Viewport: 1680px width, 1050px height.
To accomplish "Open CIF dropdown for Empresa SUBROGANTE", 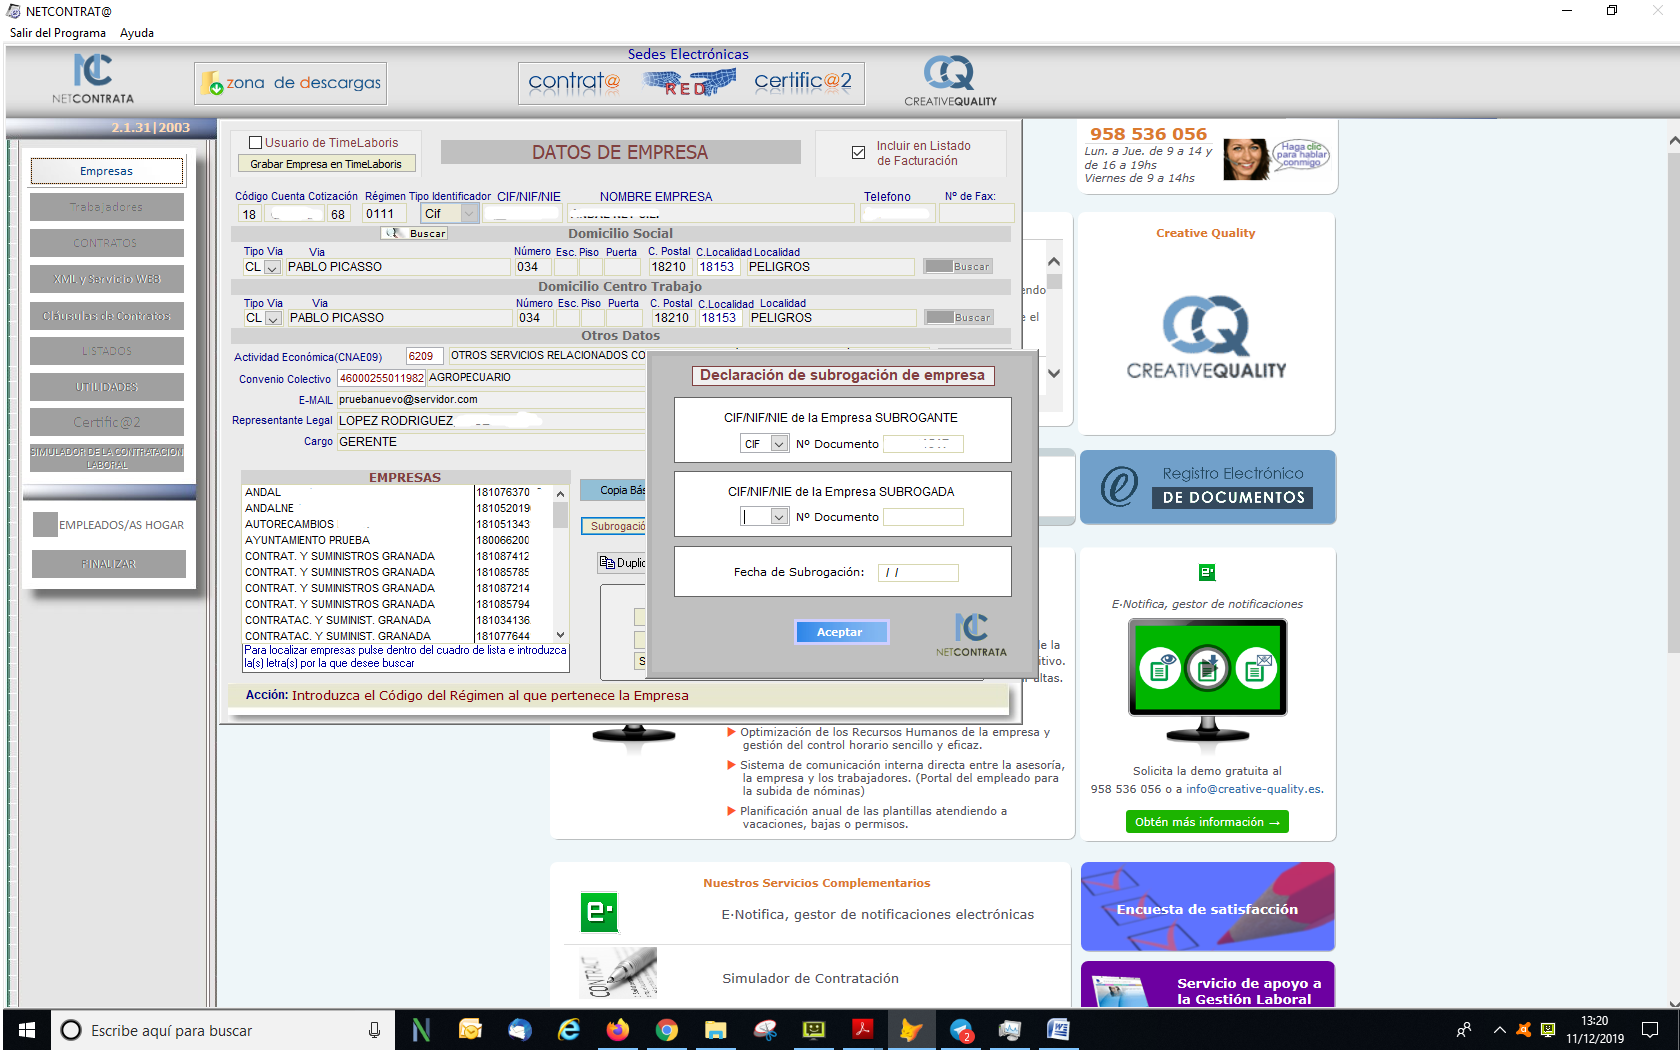I will tap(779, 444).
